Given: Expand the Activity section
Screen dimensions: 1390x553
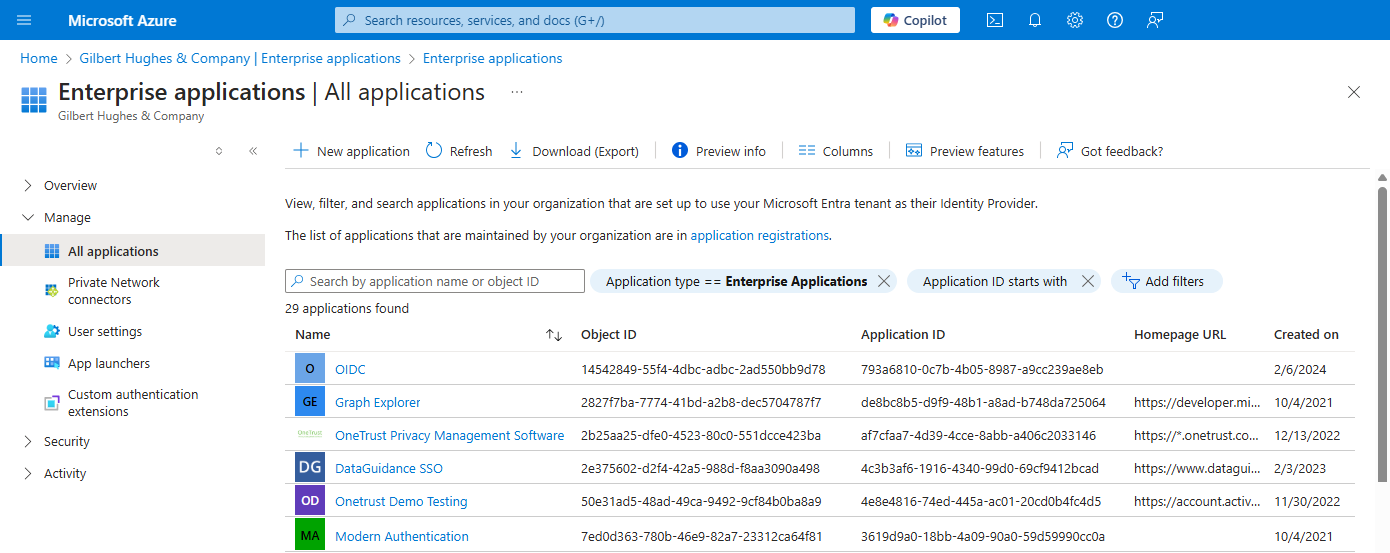Looking at the screenshot, I should (28, 473).
